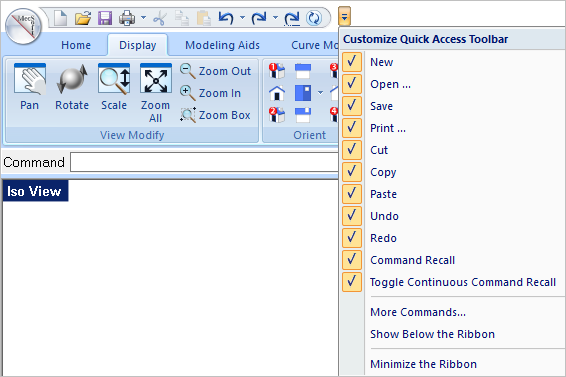Click Zoom In in View Modify group

click(210, 93)
